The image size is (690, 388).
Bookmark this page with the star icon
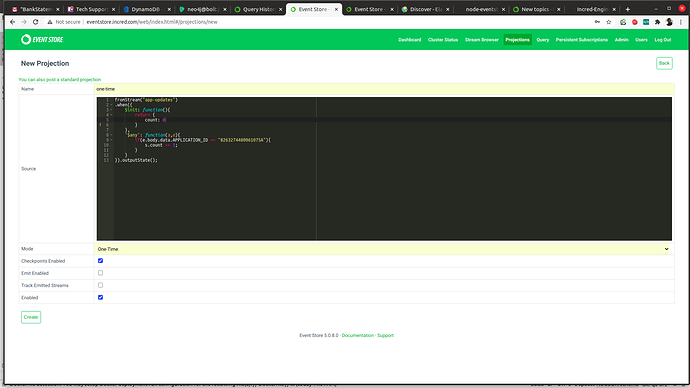[609, 22]
